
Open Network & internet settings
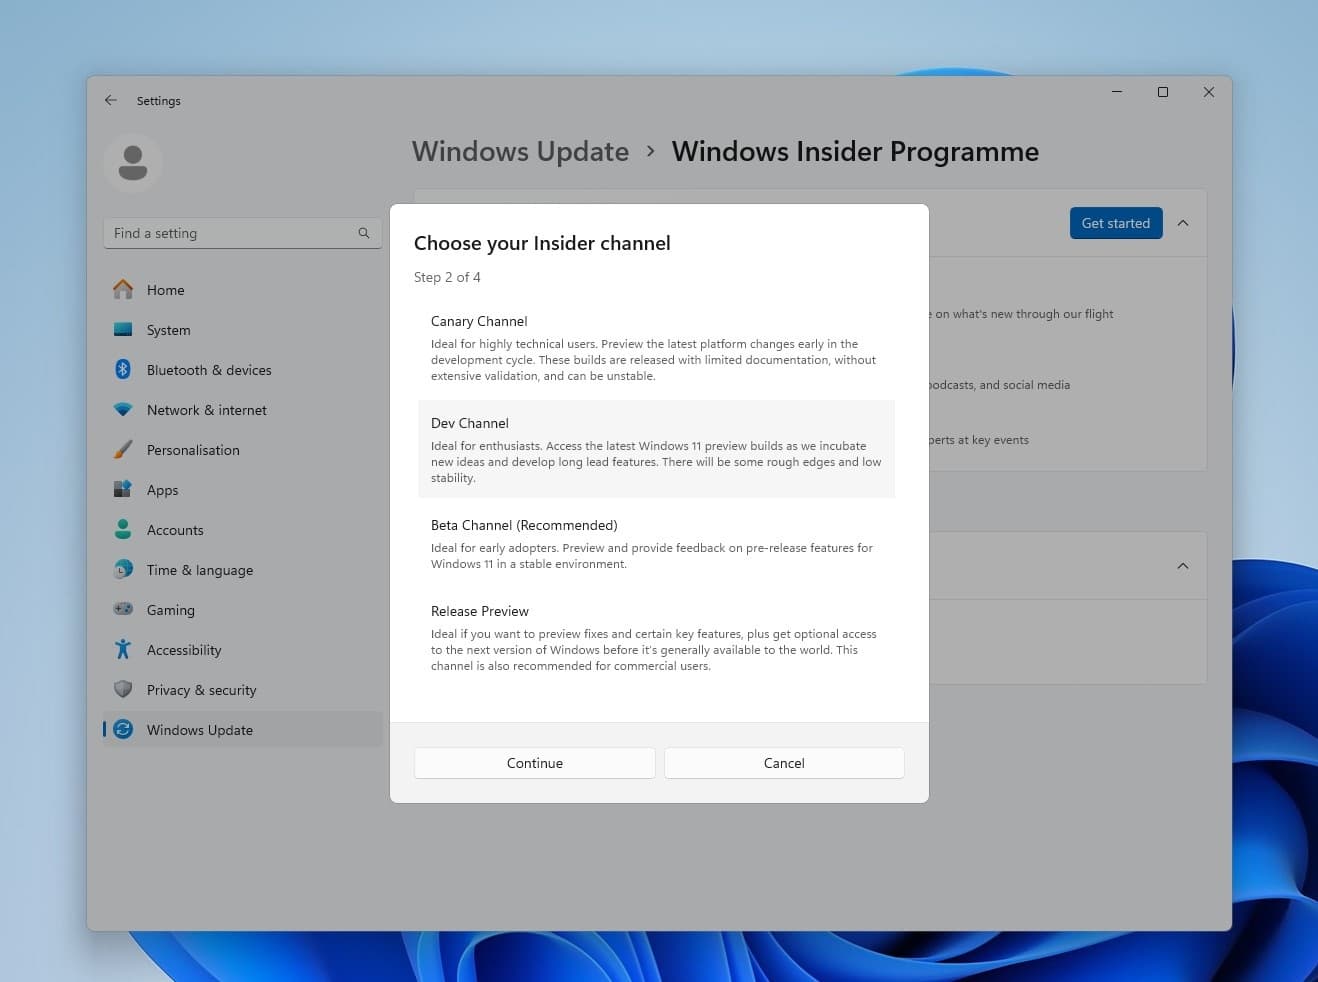pyautogui.click(x=243, y=410)
